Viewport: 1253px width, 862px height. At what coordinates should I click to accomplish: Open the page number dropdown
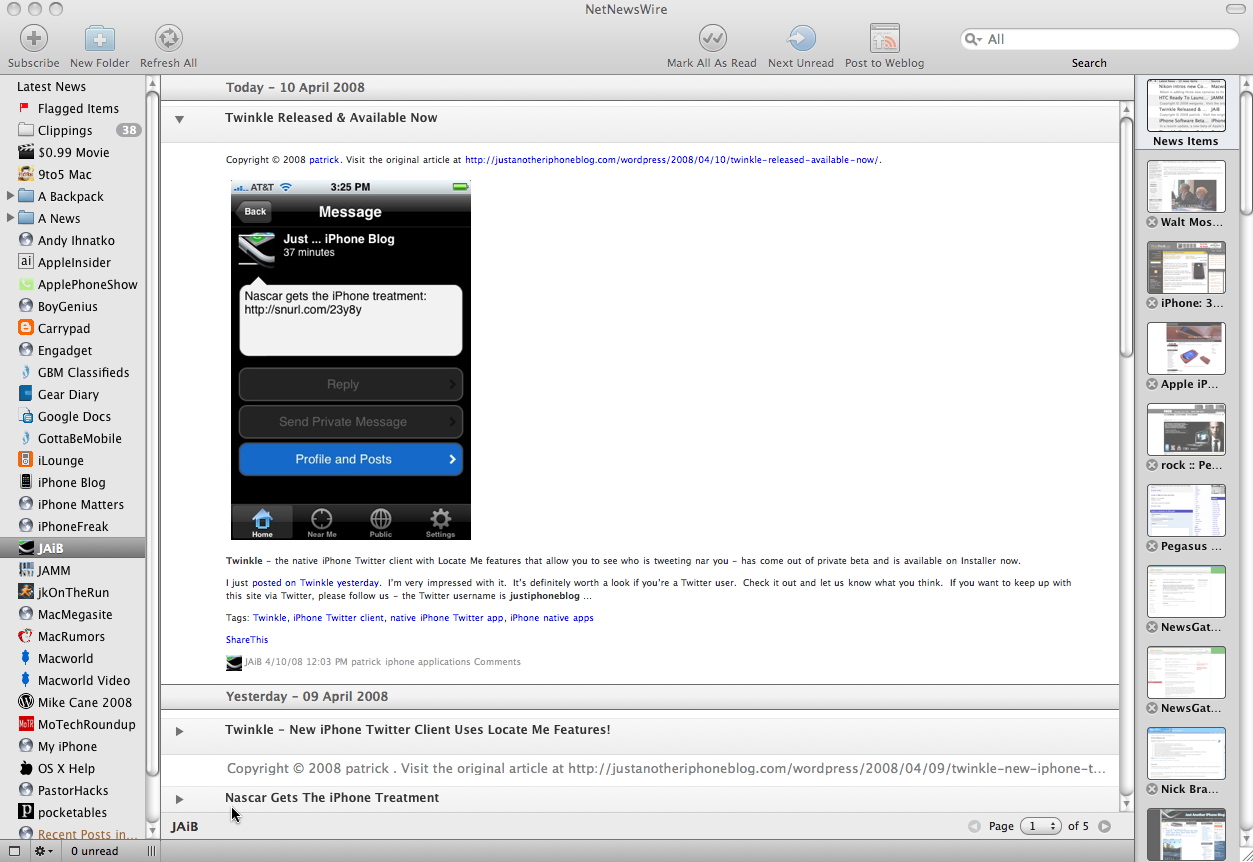(x=1040, y=826)
